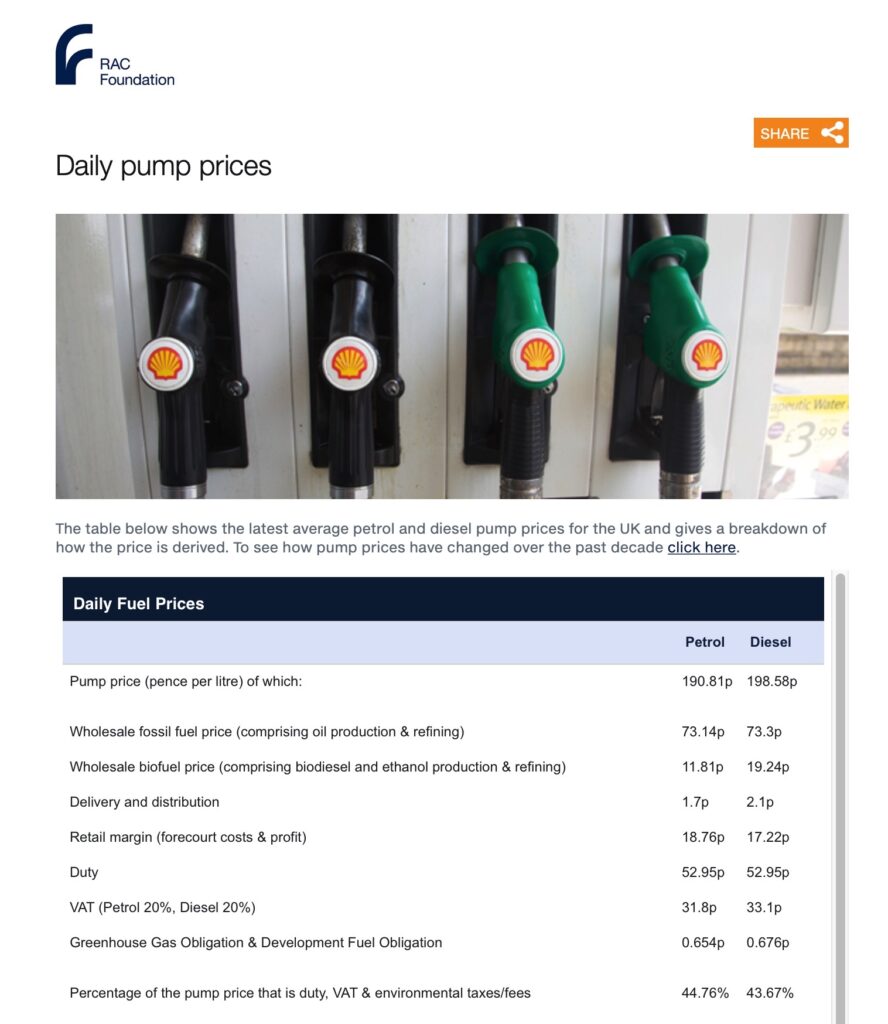Click the 'Daily pump prices' page heading
The height and width of the screenshot is (1024, 888).
point(163,166)
